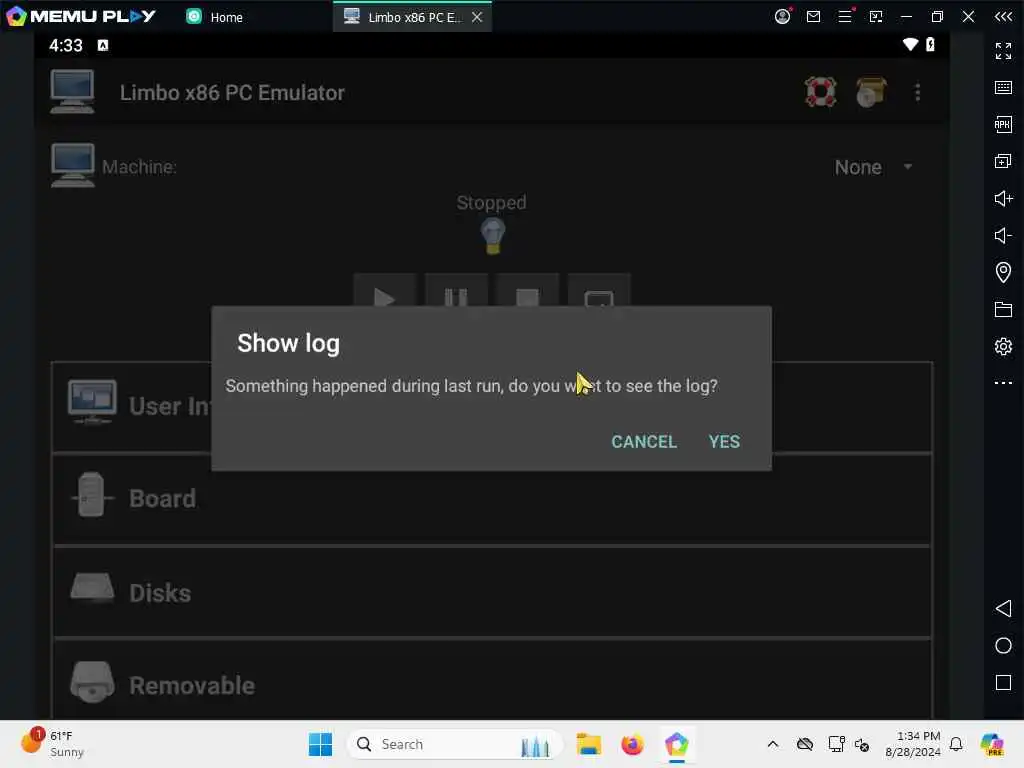The image size is (1024, 768).
Task: Click the Android home circle button
Action: pos(1003,646)
